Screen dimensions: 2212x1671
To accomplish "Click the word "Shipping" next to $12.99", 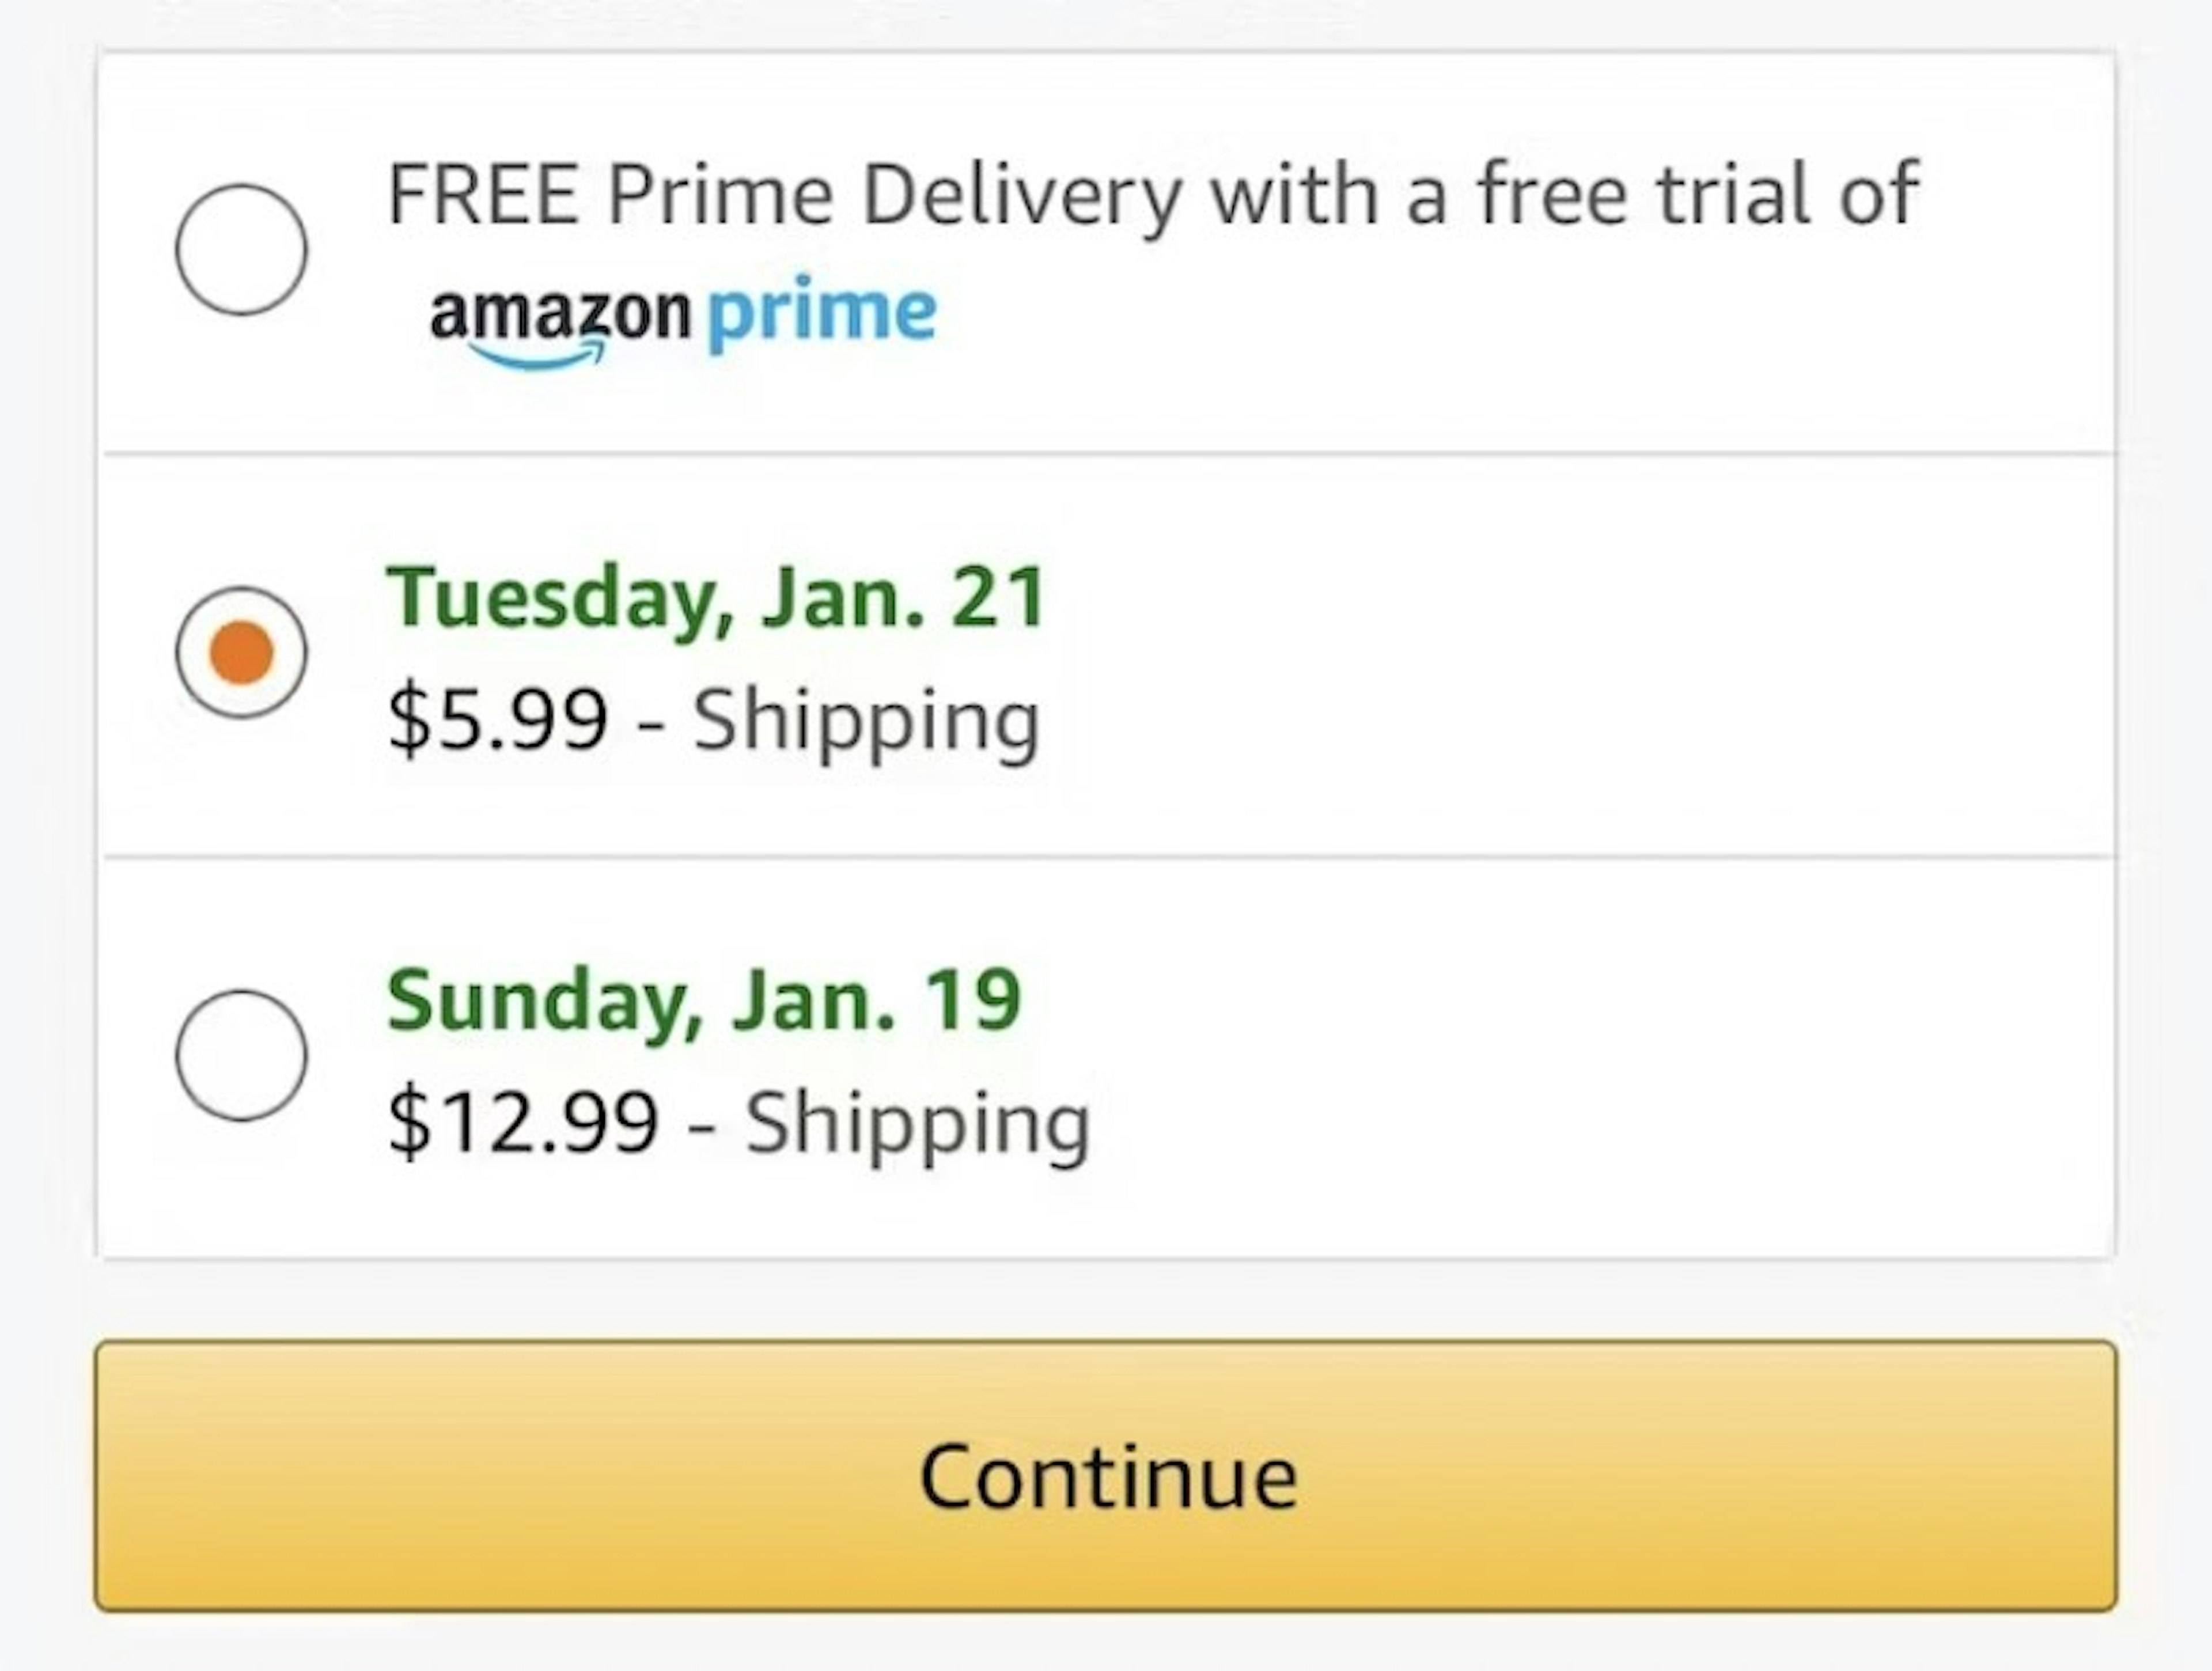I will [917, 1125].
